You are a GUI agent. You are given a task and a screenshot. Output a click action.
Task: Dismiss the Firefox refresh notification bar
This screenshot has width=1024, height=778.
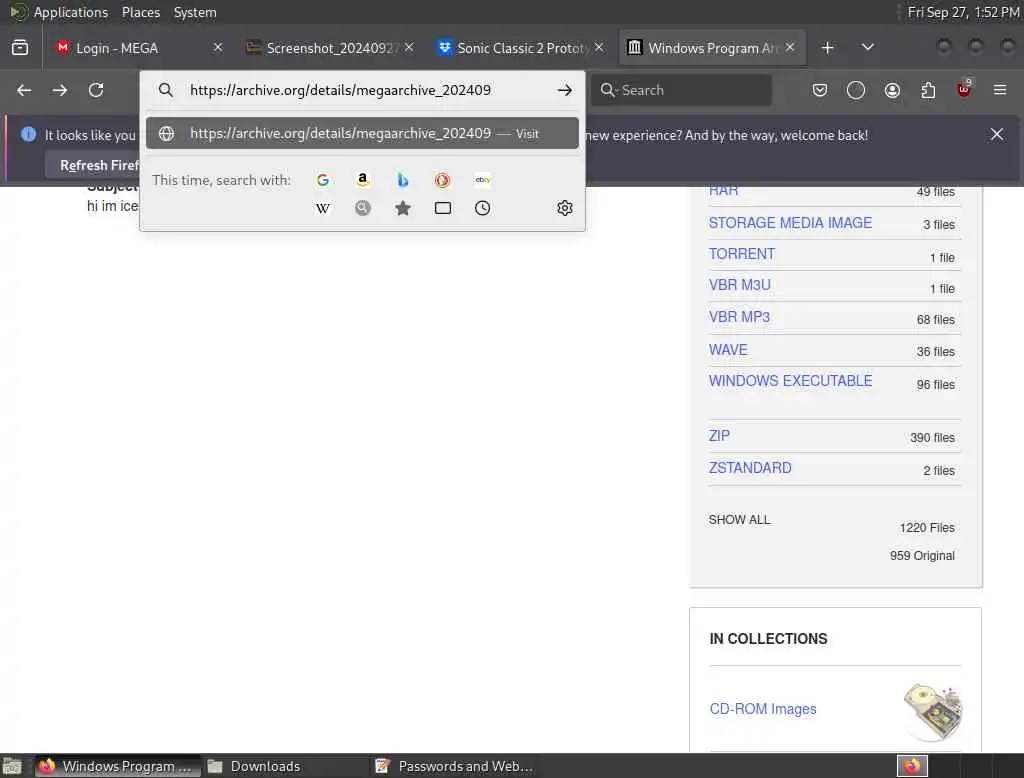click(997, 134)
